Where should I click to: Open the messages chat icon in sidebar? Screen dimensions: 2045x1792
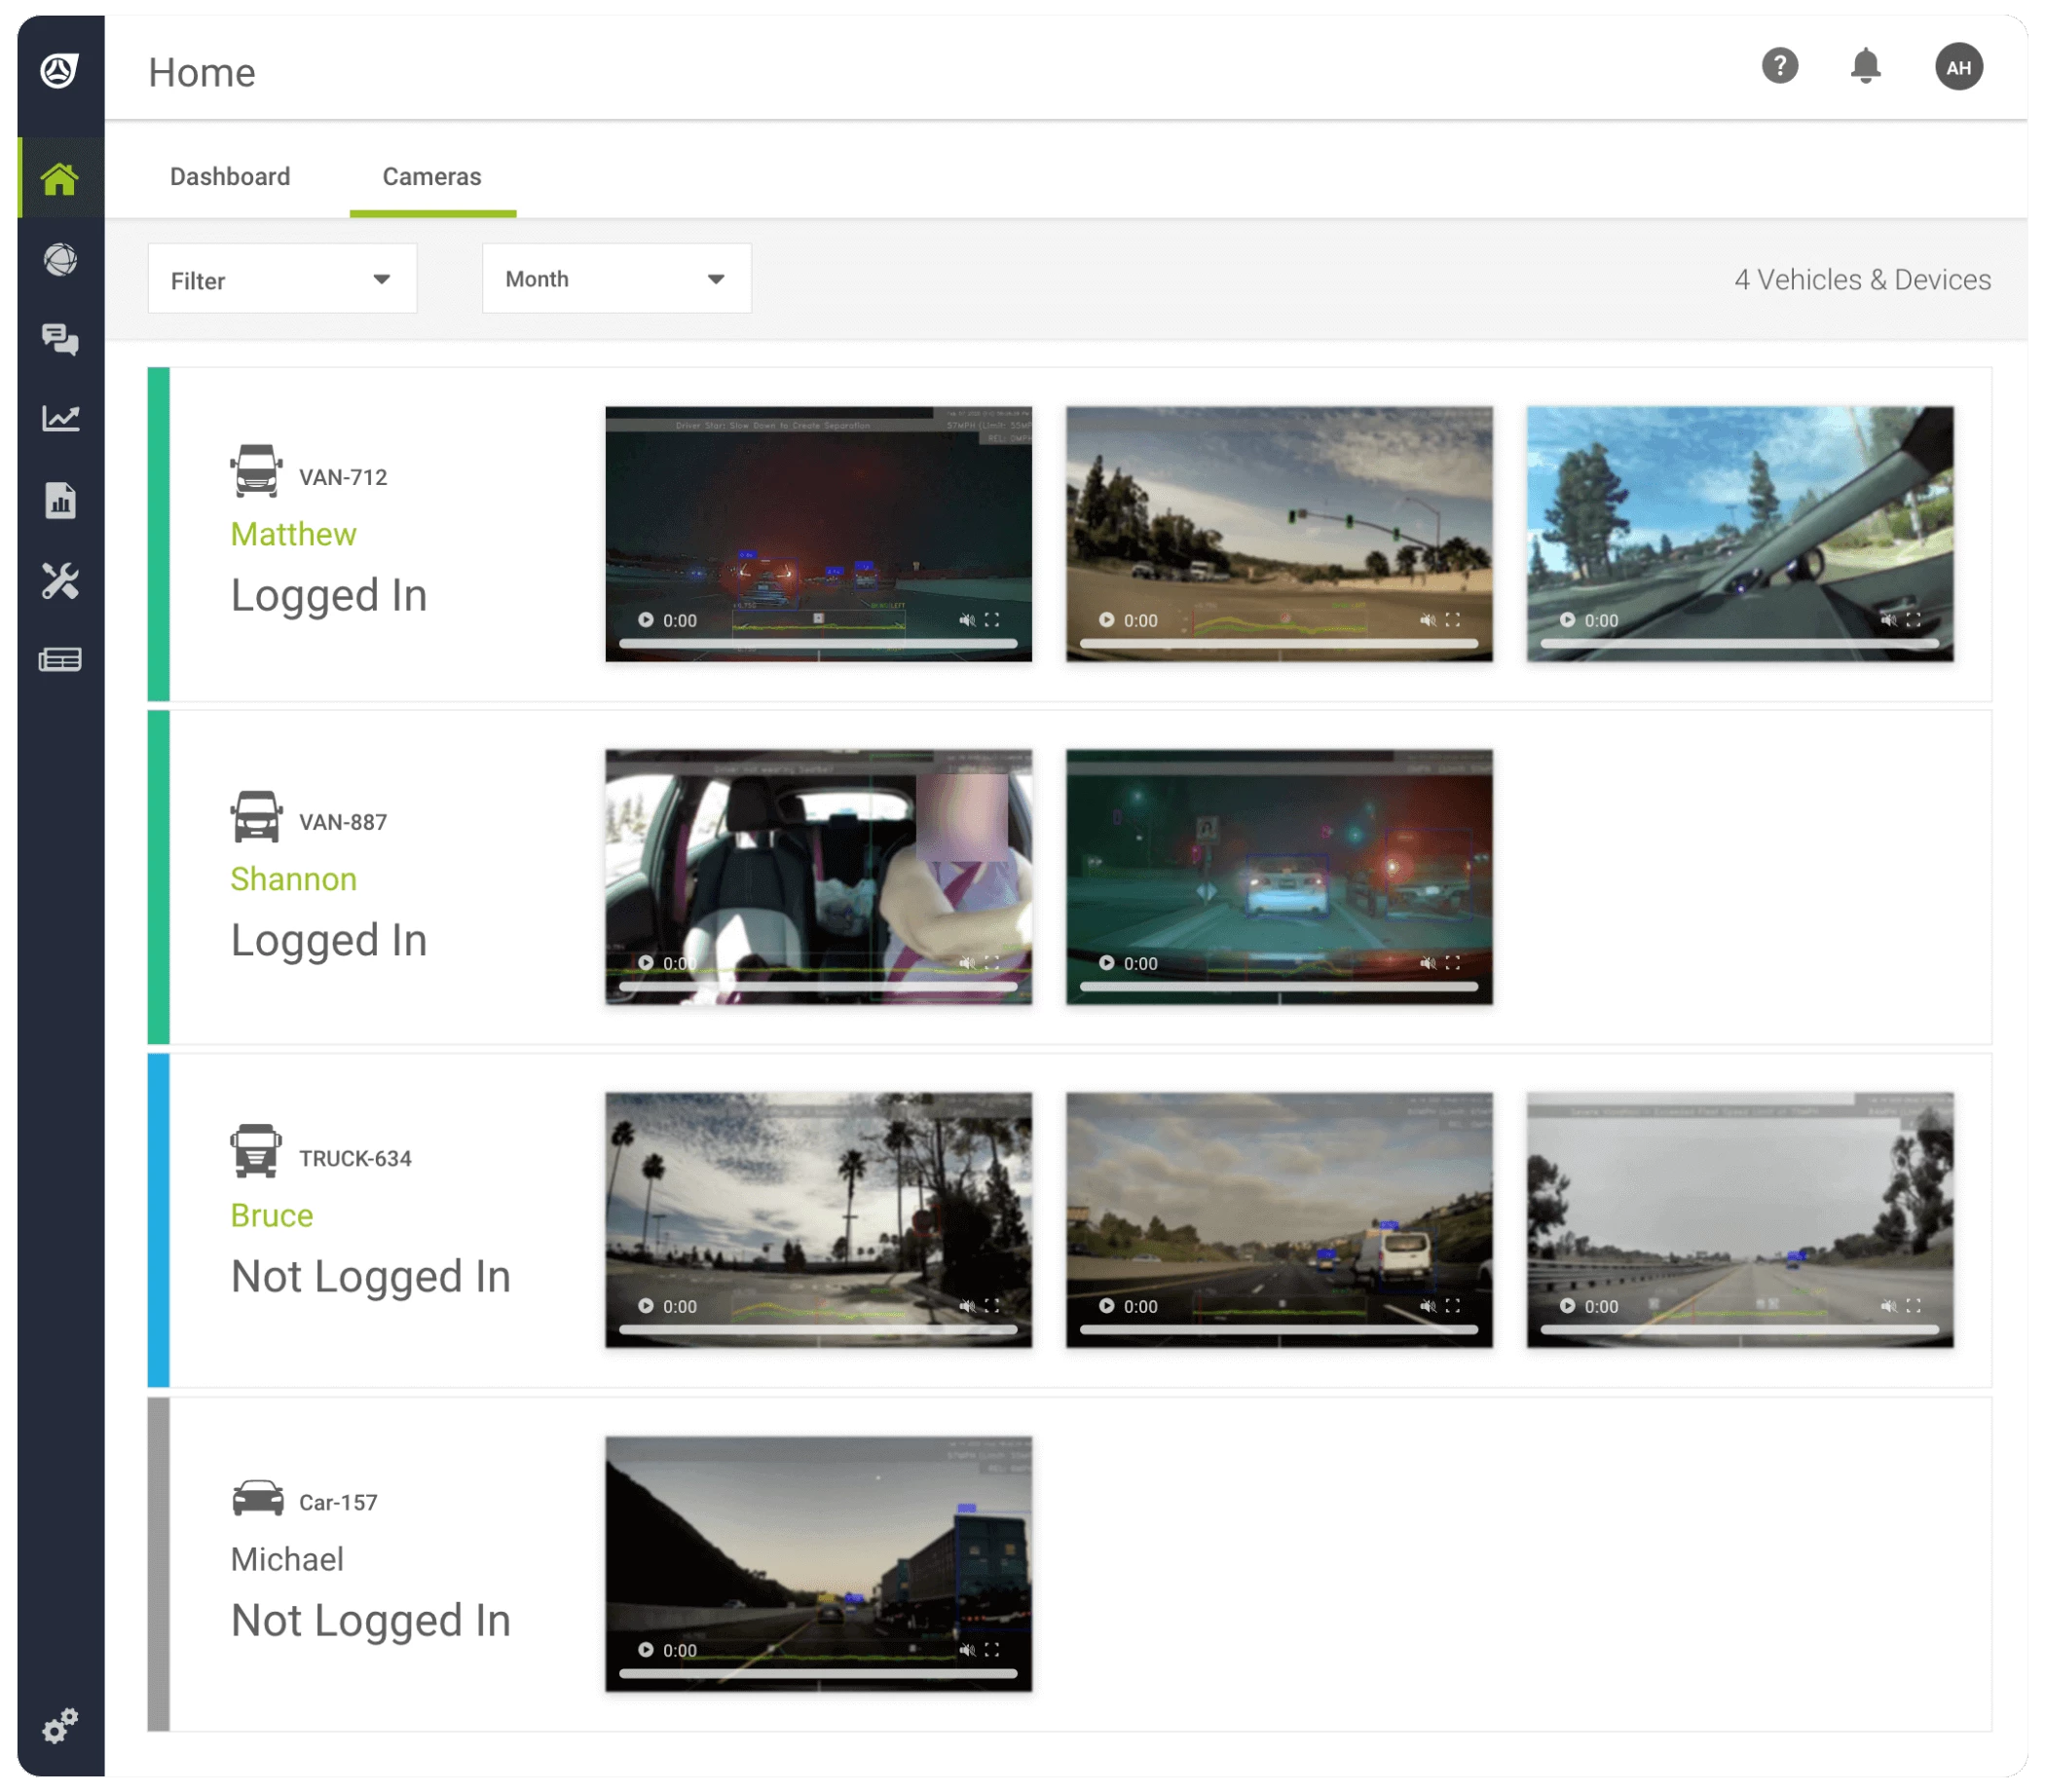click(x=60, y=340)
